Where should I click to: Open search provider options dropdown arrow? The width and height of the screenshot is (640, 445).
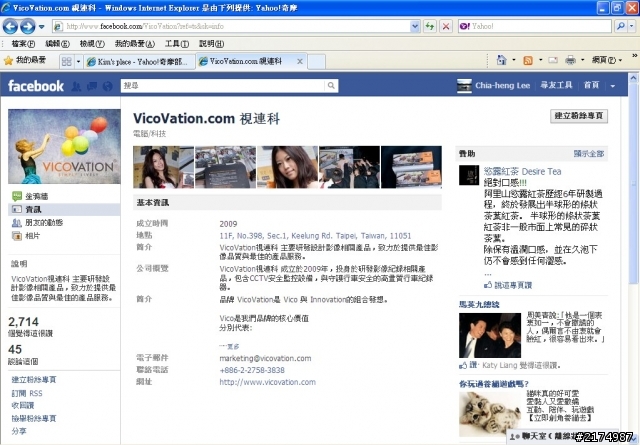tap(631, 27)
